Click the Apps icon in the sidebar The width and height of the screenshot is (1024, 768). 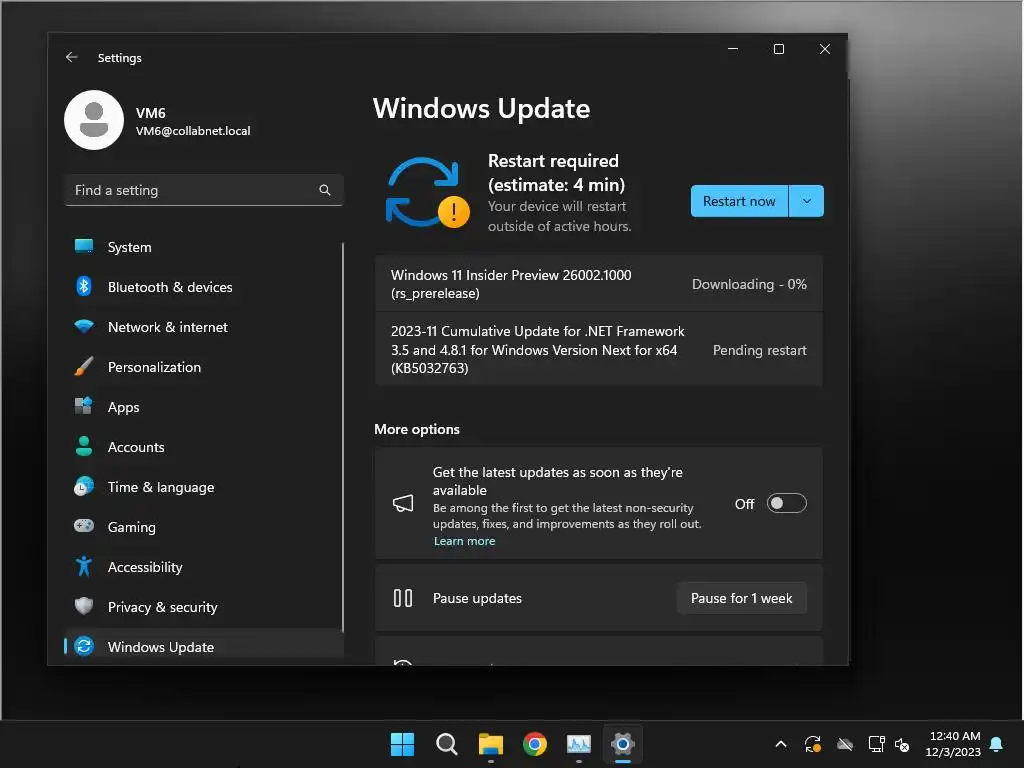pyautogui.click(x=84, y=406)
